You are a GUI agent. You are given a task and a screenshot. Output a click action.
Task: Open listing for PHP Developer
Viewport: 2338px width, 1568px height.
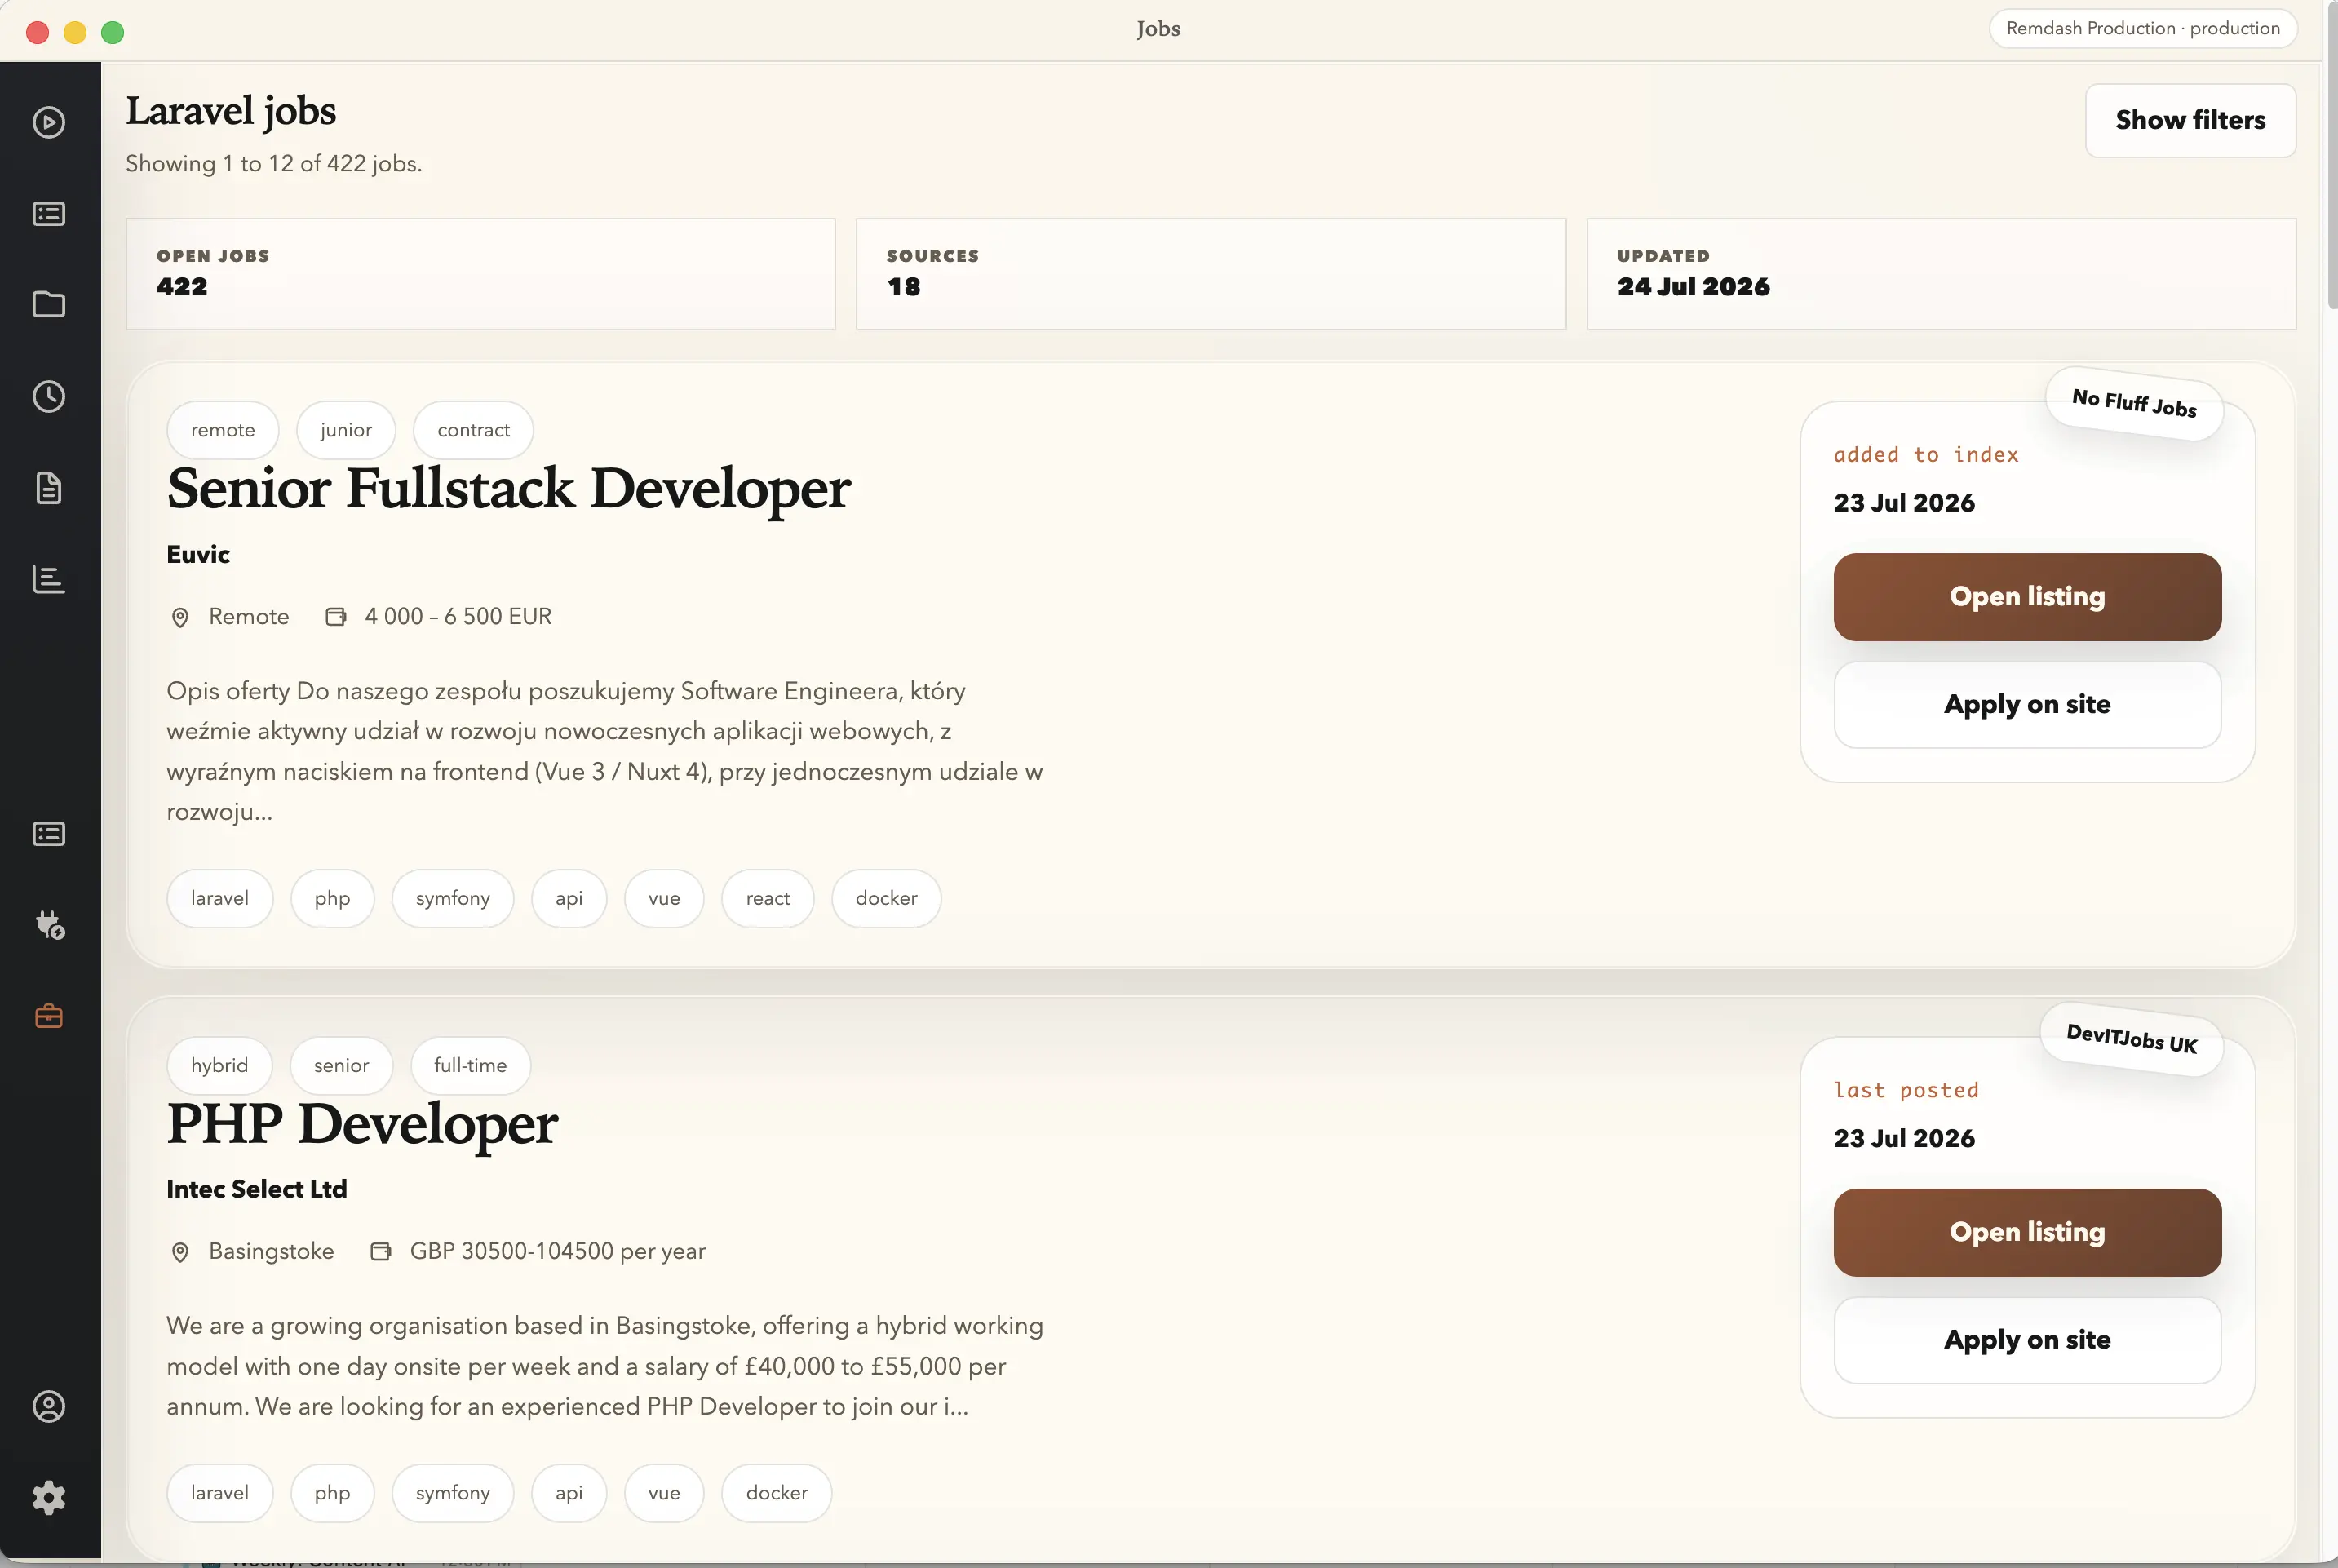(x=2027, y=1232)
